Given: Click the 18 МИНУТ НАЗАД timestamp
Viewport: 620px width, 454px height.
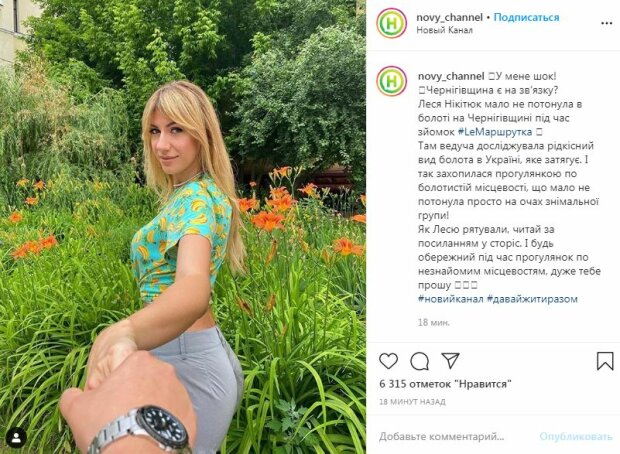Looking at the screenshot, I should click(412, 402).
